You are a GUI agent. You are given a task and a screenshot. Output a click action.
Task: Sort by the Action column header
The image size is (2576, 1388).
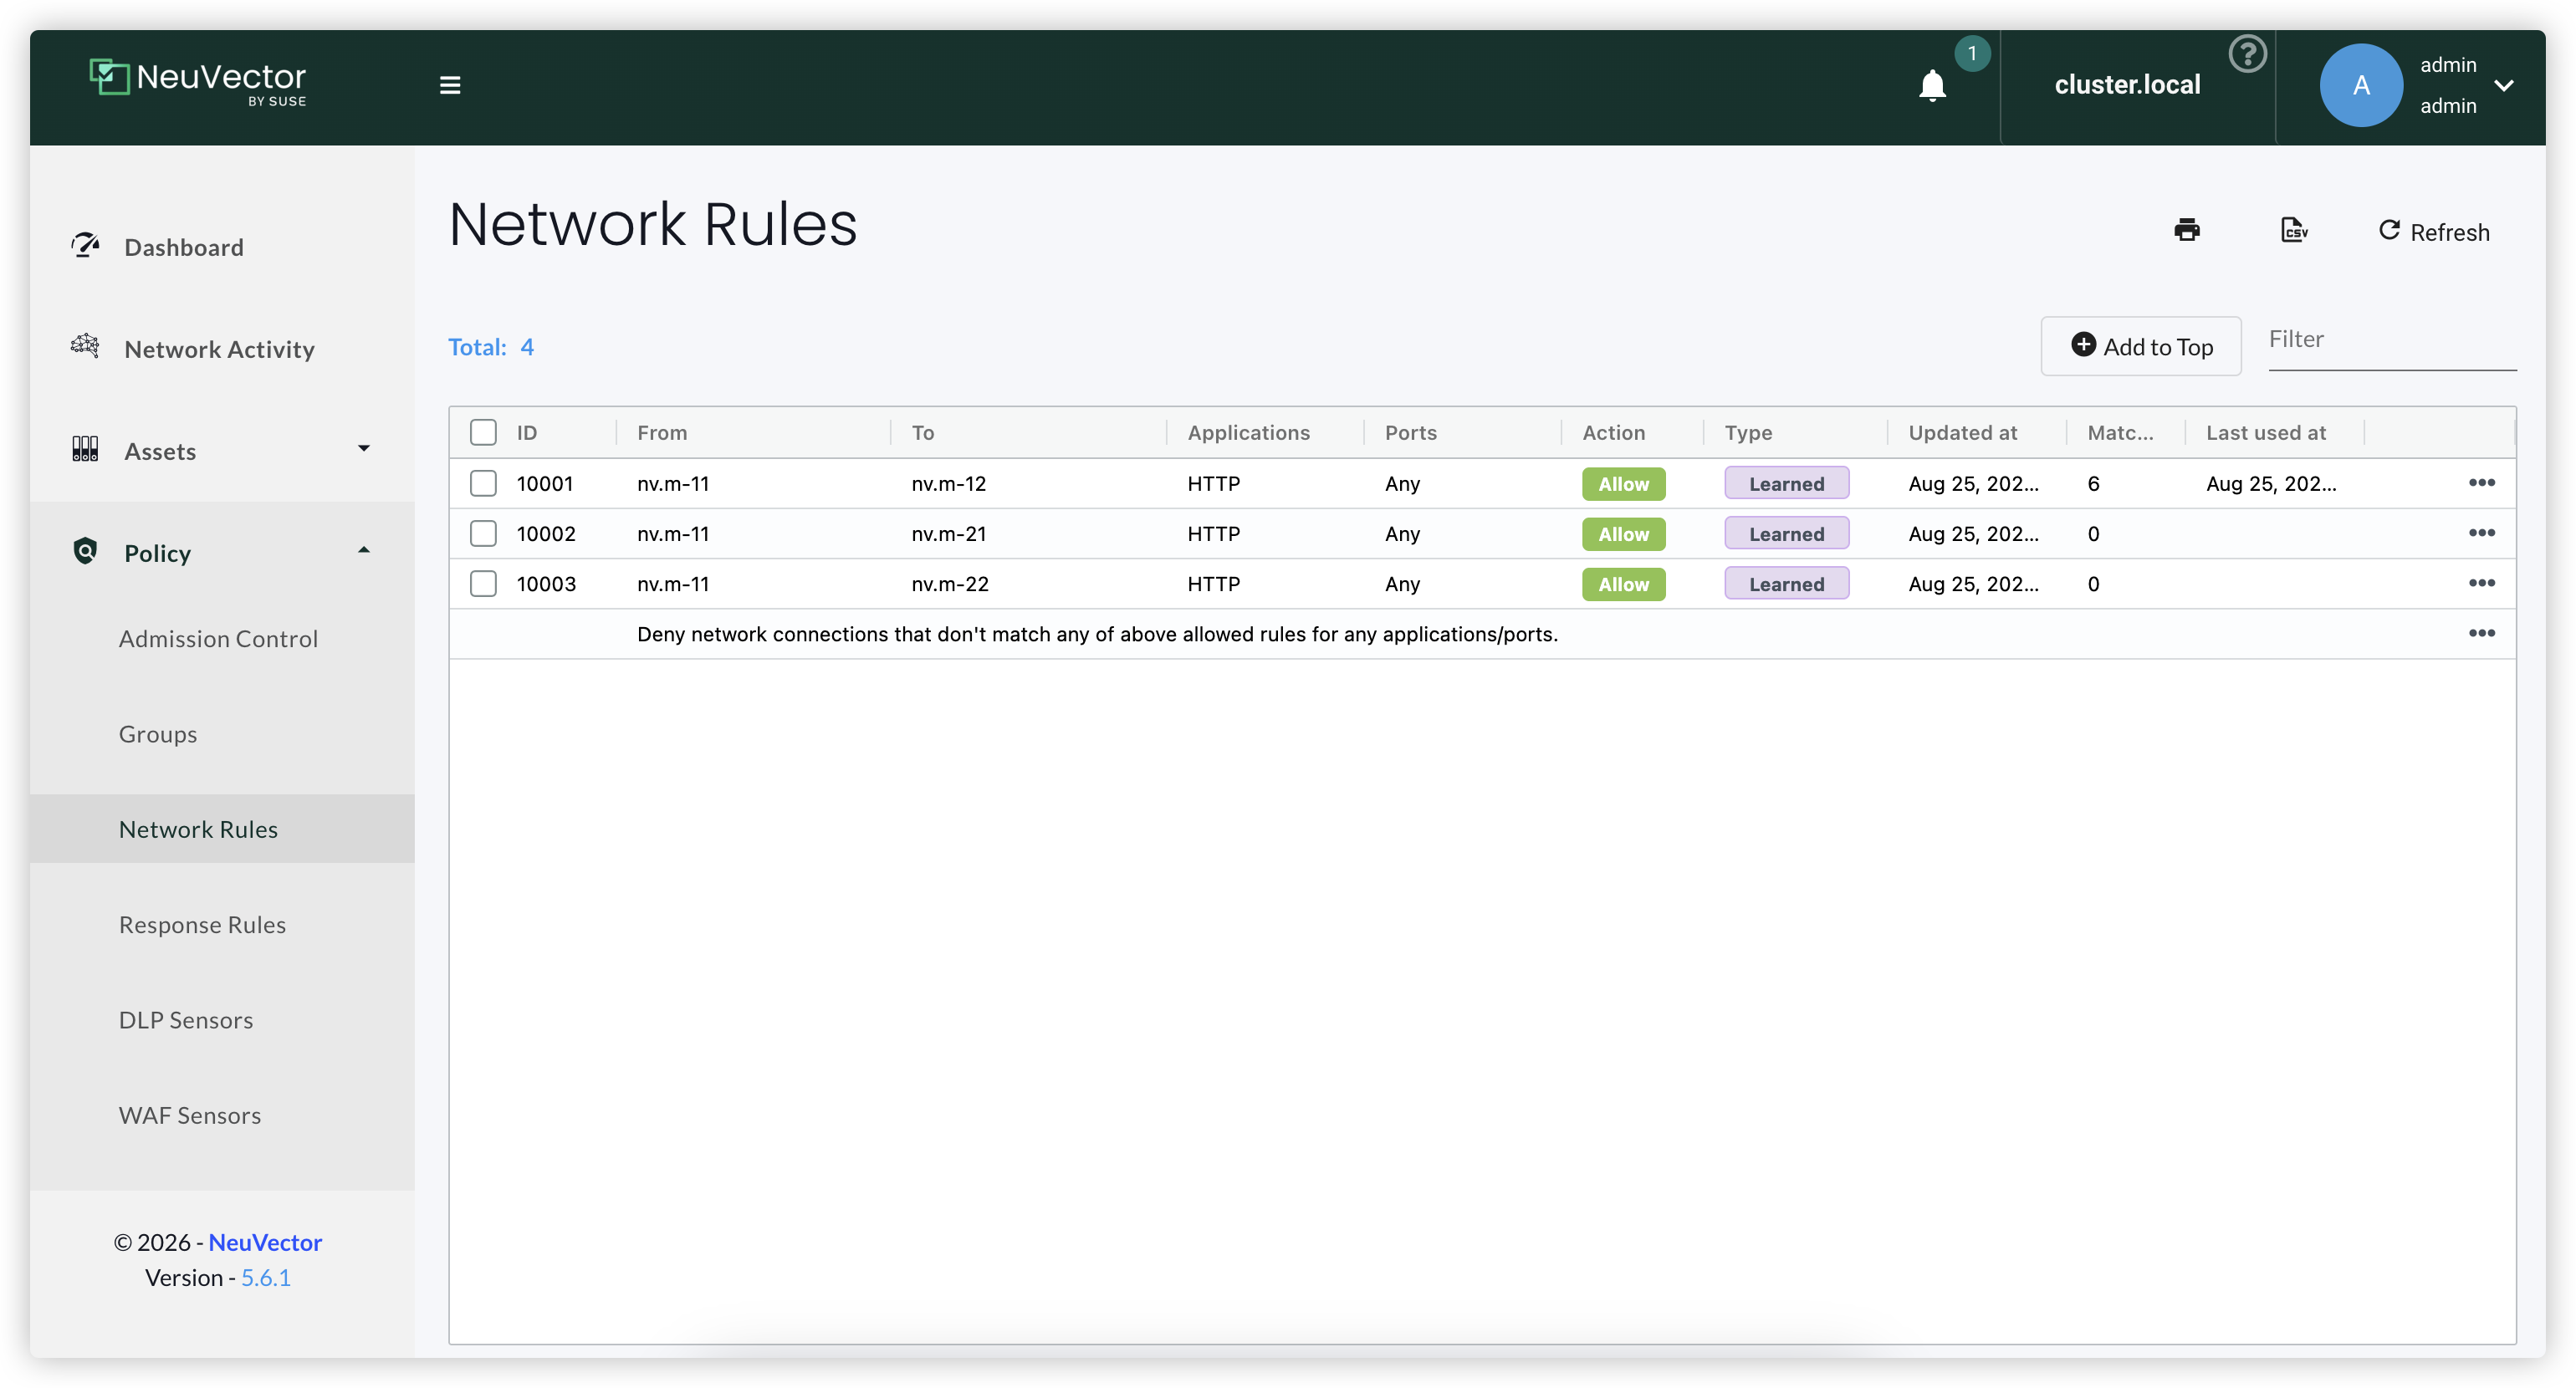(x=1613, y=433)
